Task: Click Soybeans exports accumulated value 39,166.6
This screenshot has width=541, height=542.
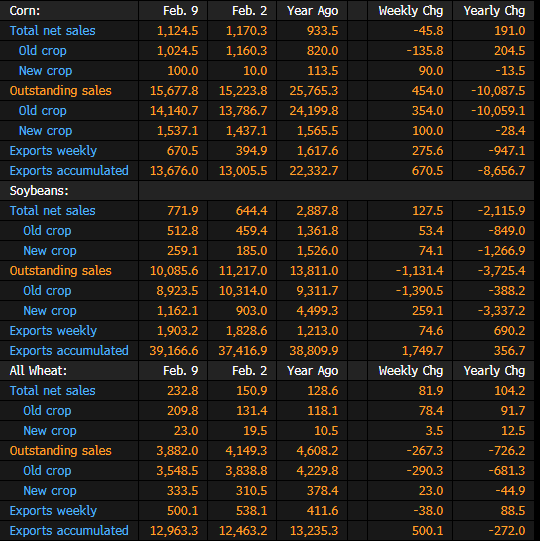Action: point(174,351)
